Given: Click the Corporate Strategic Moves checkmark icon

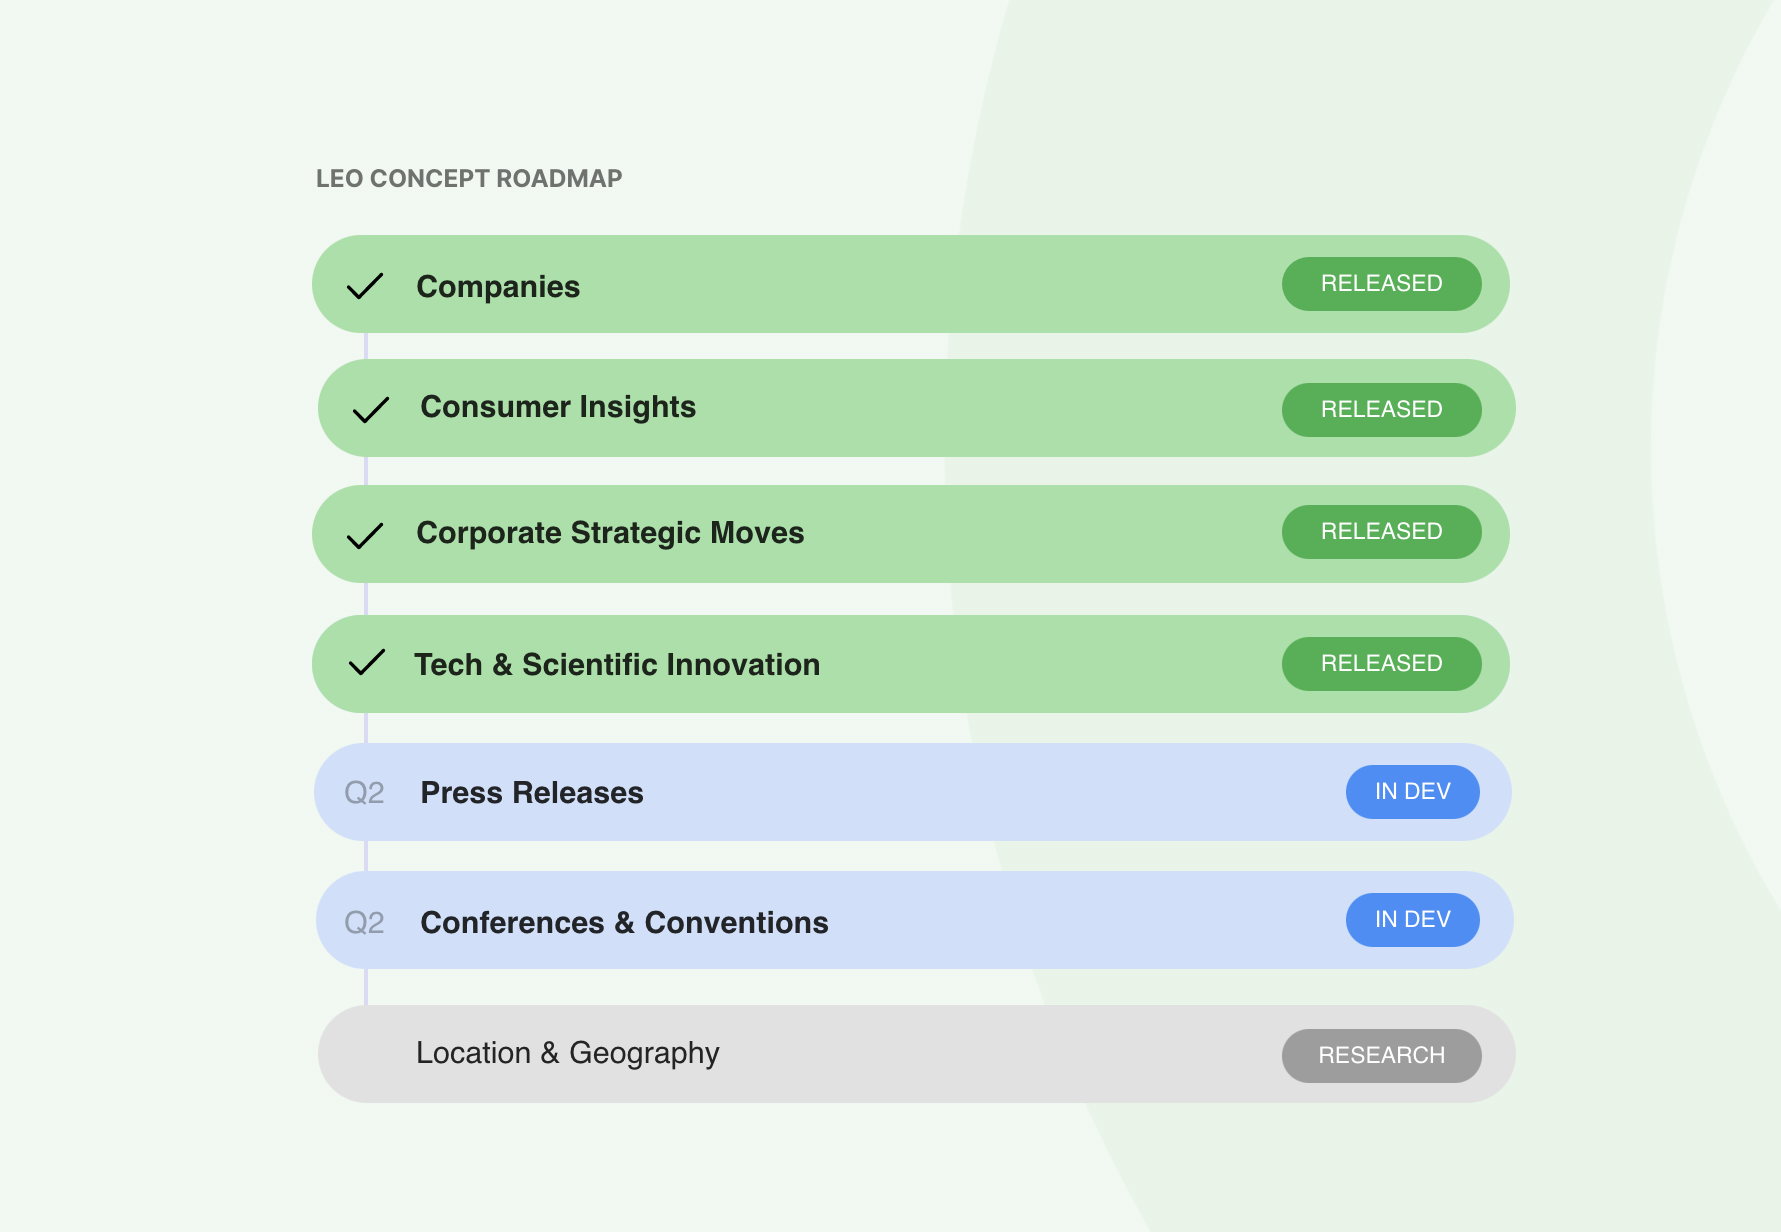Looking at the screenshot, I should [365, 536].
